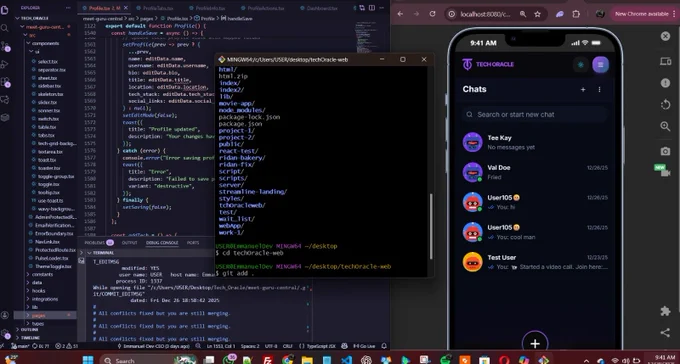Expand the TIMELINE section in Explorer
680x364 pixels.
[29, 338]
